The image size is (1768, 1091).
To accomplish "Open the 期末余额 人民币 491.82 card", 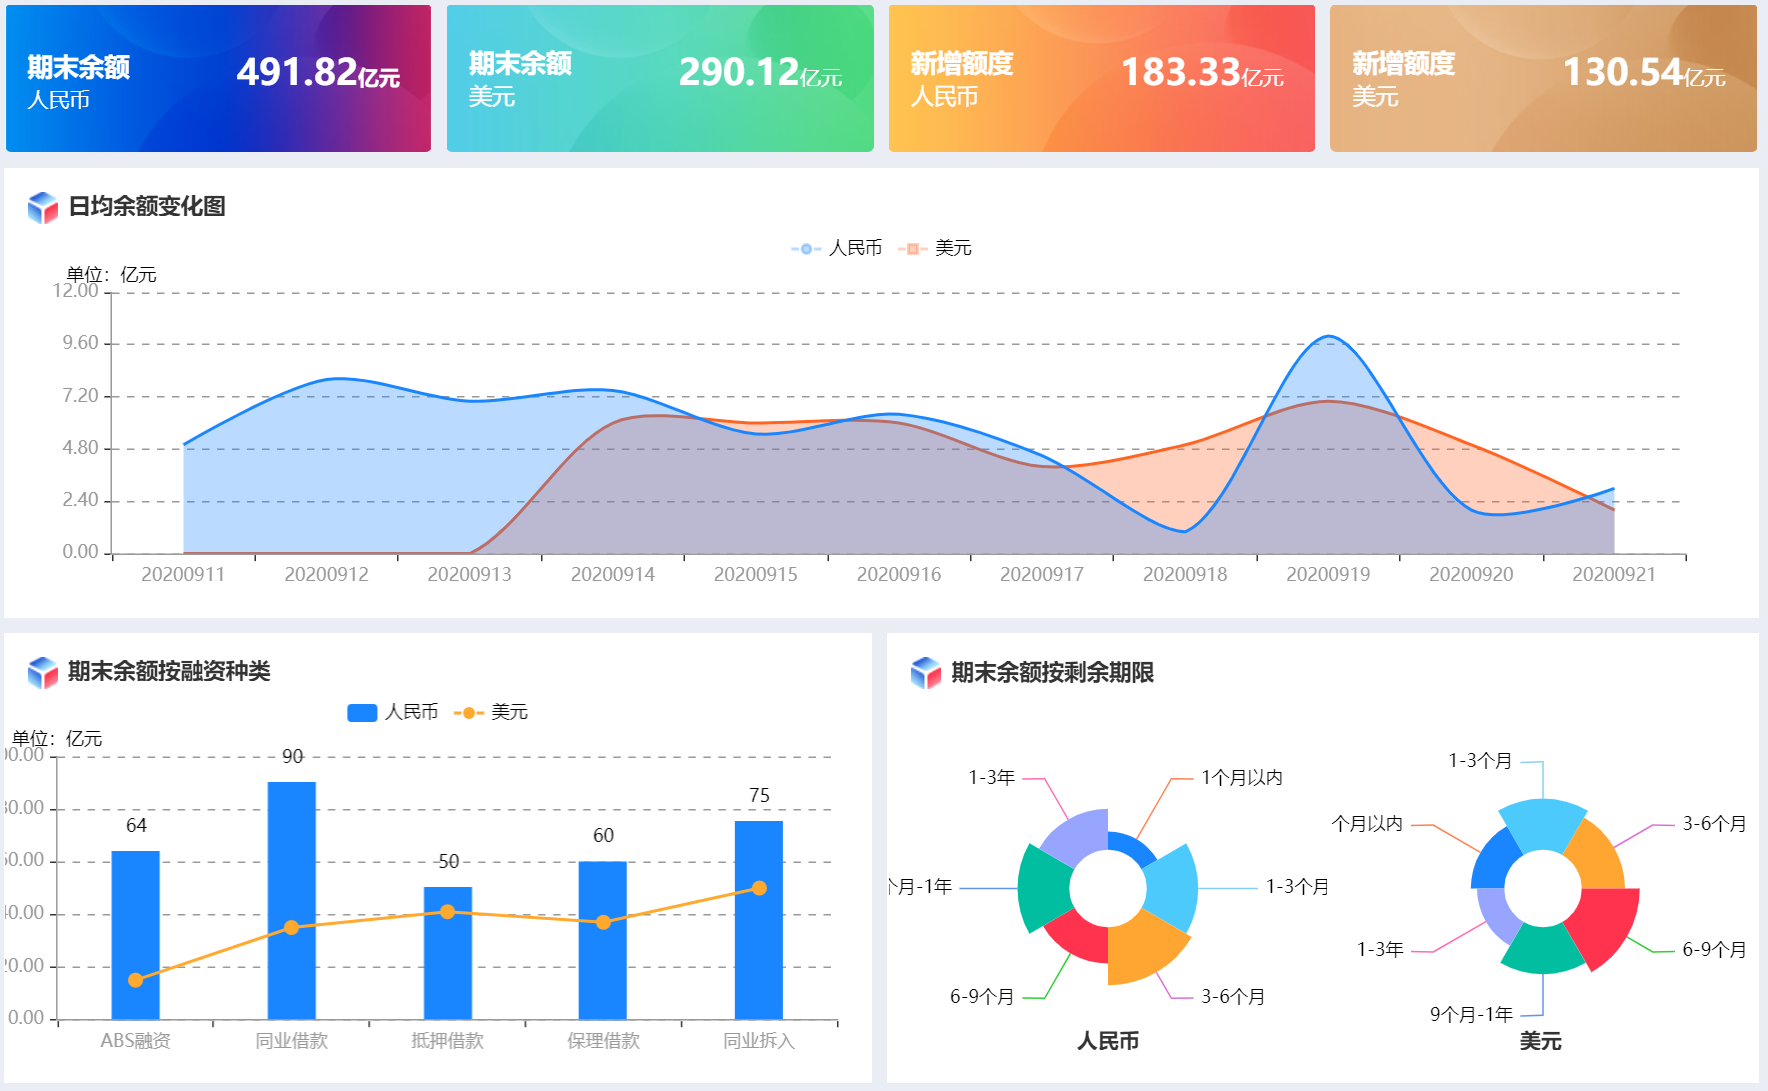I will point(218,79).
